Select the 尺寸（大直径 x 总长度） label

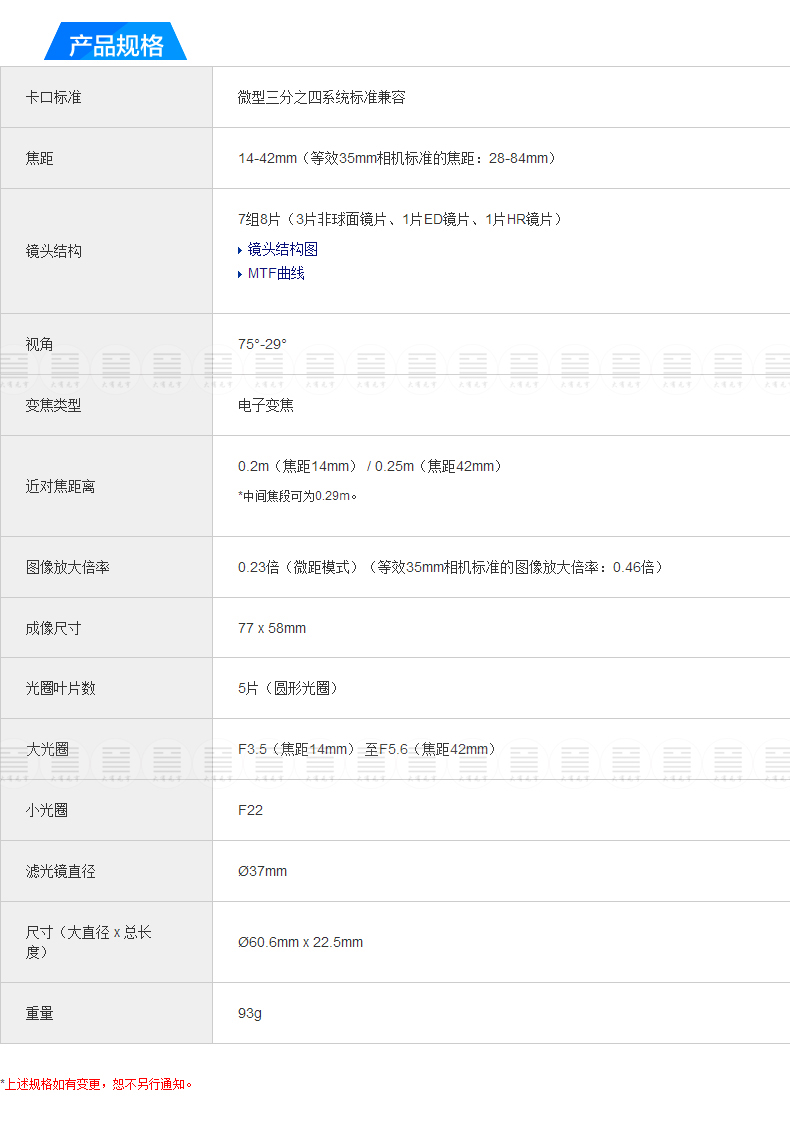coord(88,942)
